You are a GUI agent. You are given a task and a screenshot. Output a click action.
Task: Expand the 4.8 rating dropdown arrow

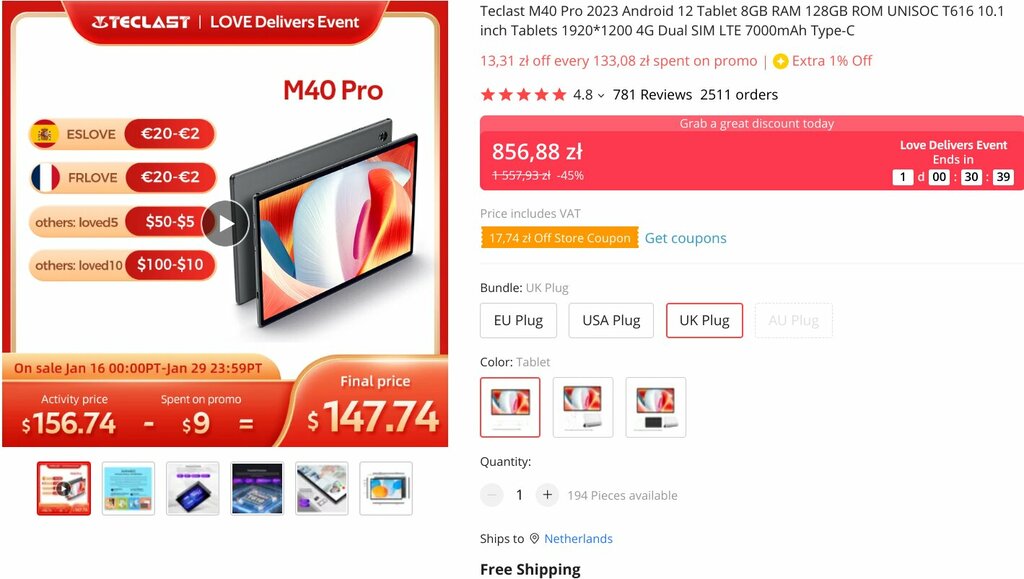(x=601, y=95)
